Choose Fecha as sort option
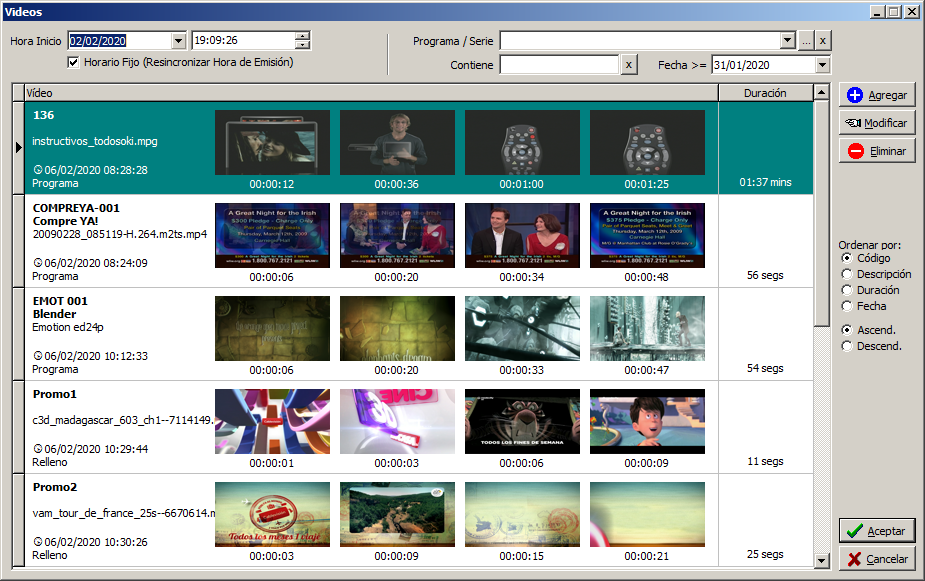925x581 pixels. (x=847, y=306)
